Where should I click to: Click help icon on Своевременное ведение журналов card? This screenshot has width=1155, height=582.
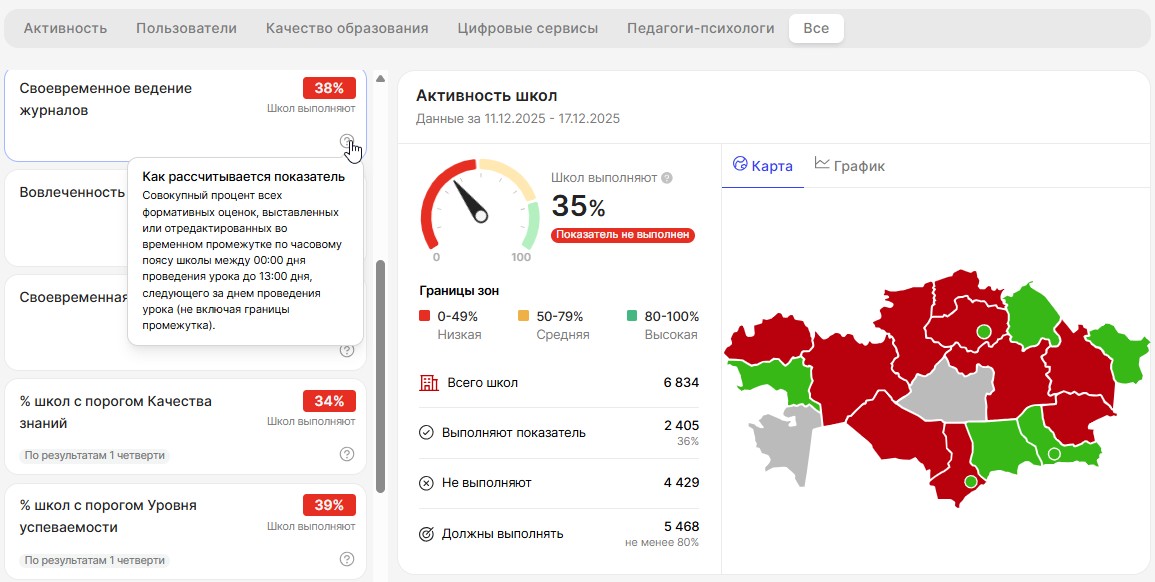click(x=346, y=141)
